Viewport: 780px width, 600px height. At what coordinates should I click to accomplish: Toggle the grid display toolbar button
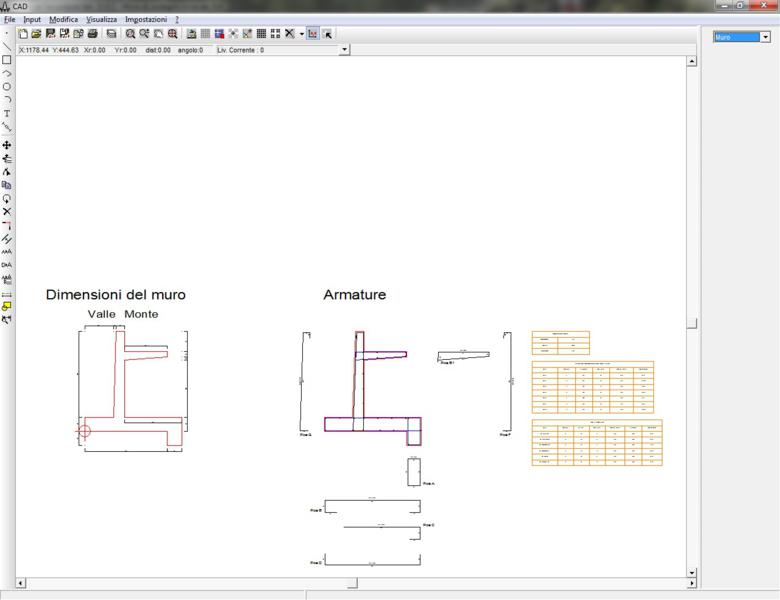click(205, 33)
